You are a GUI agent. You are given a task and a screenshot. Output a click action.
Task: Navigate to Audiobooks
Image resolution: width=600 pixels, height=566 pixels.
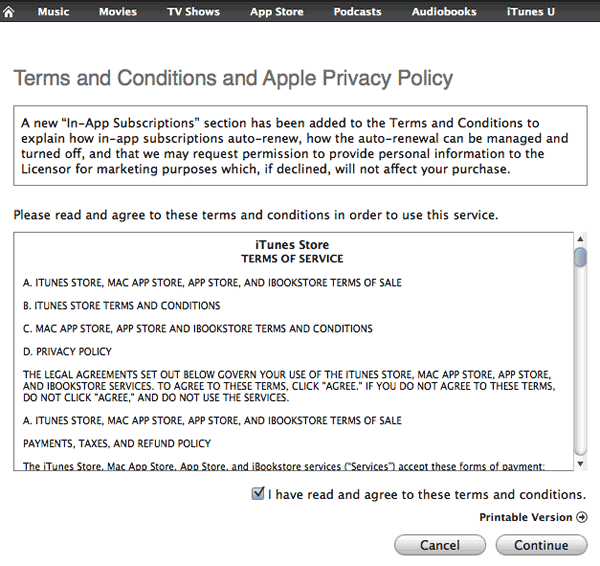pyautogui.click(x=444, y=12)
